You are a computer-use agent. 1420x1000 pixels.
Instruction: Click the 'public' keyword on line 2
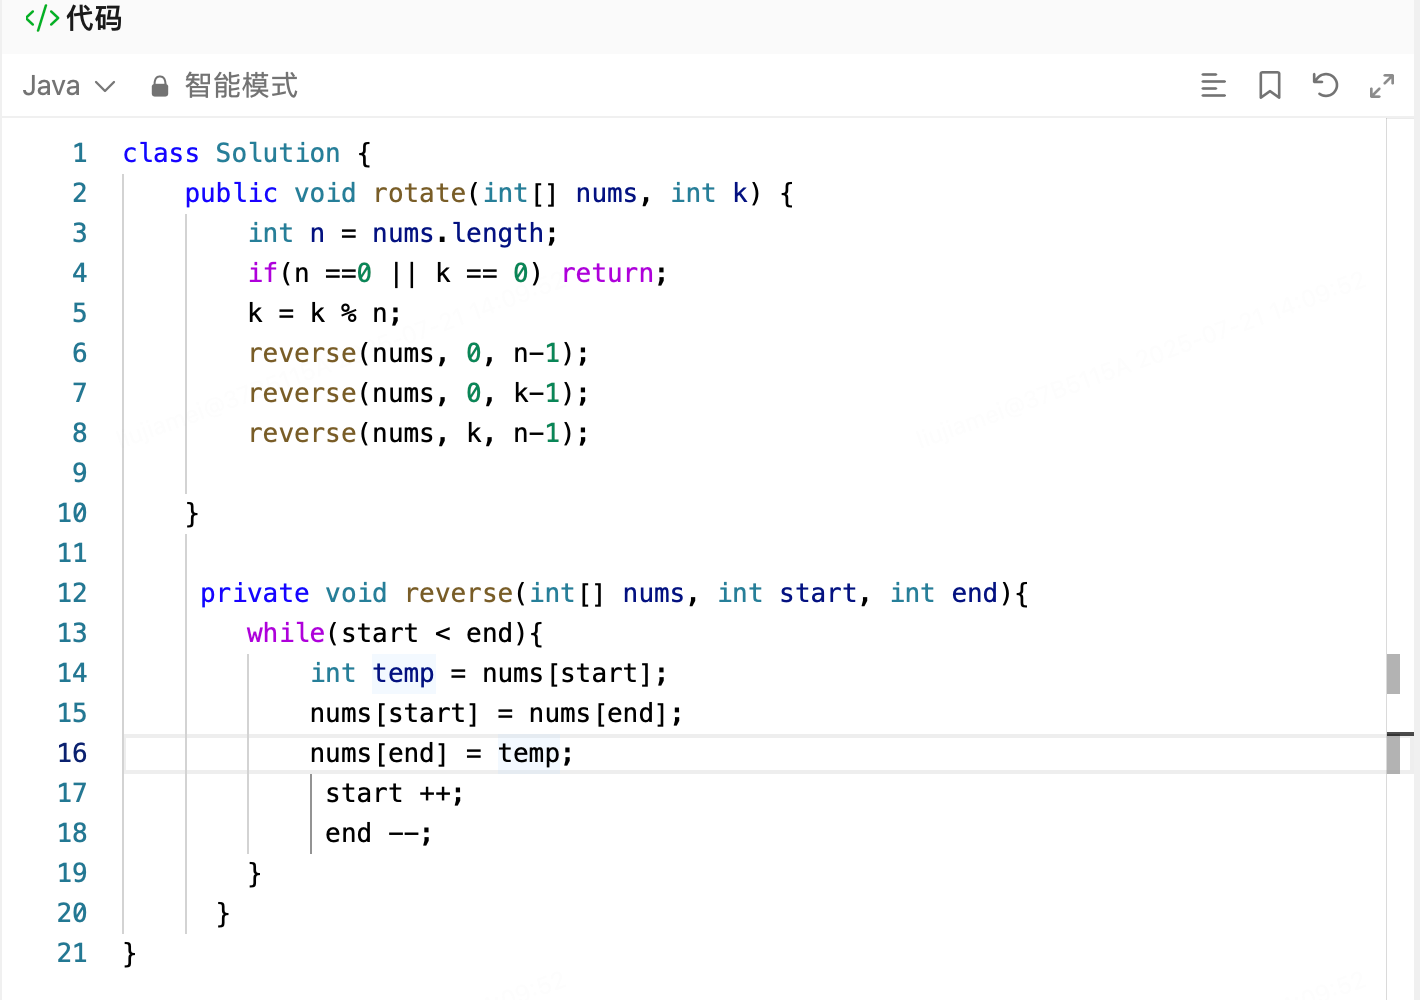231,193
